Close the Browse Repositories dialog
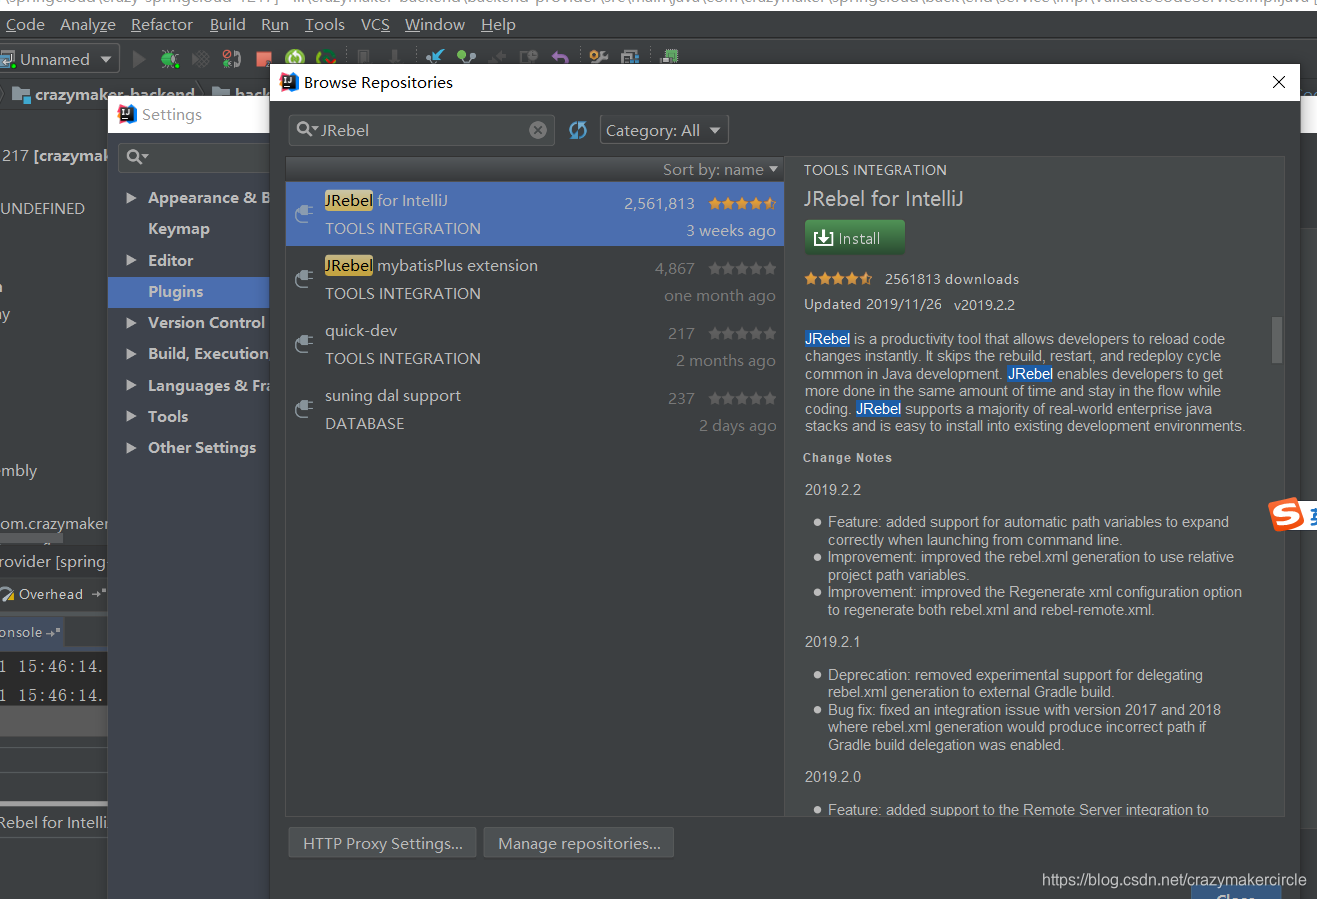Viewport: 1317px width, 899px height. 1279,82
